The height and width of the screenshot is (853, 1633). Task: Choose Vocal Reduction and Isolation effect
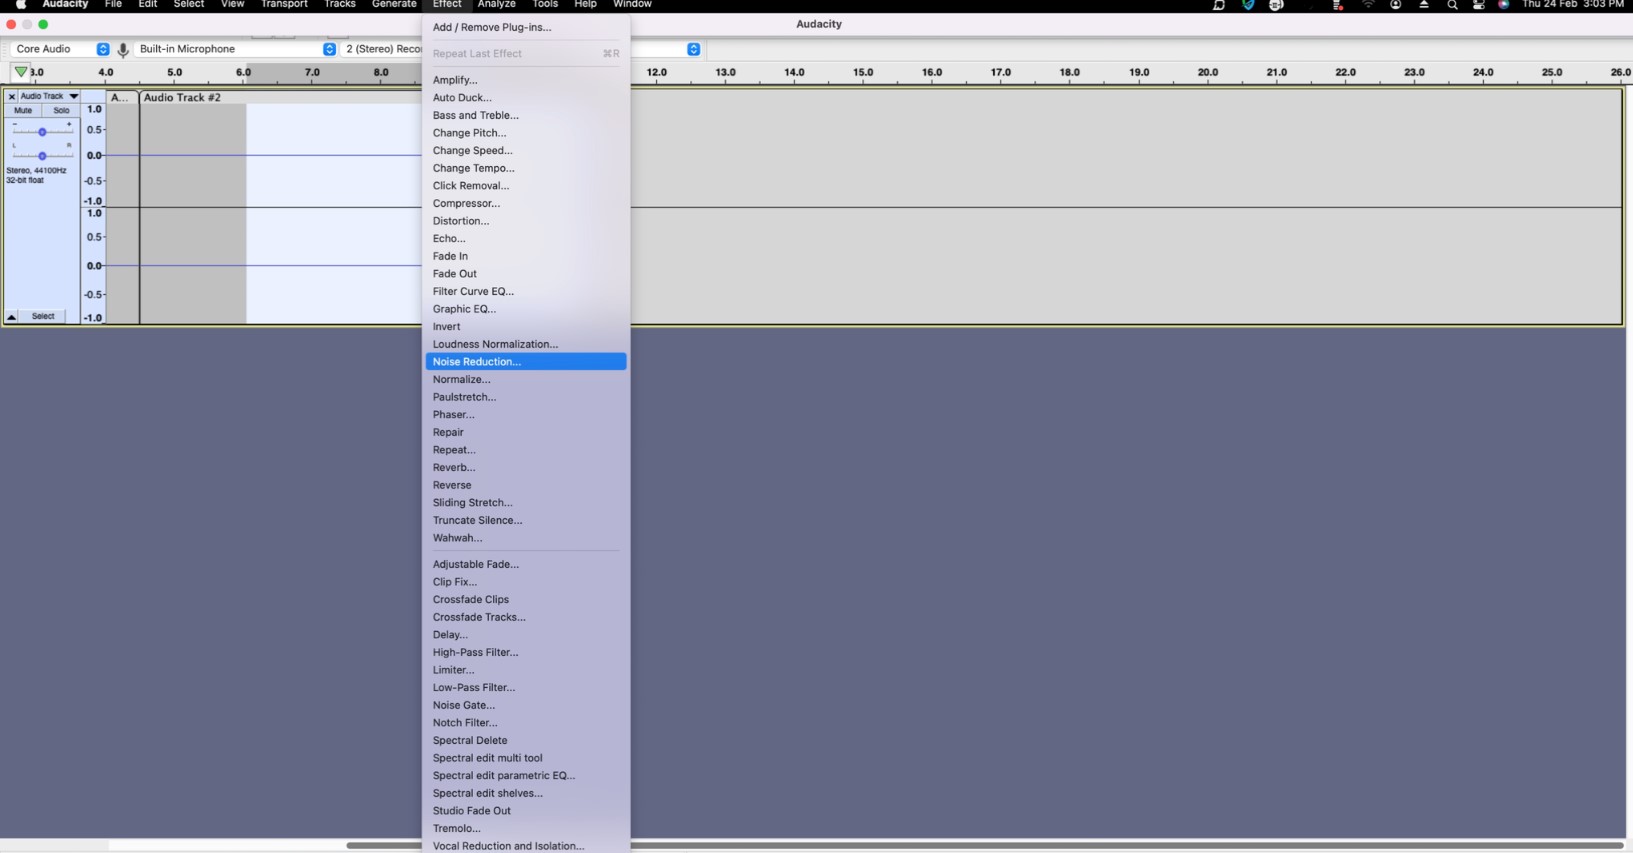(526, 846)
